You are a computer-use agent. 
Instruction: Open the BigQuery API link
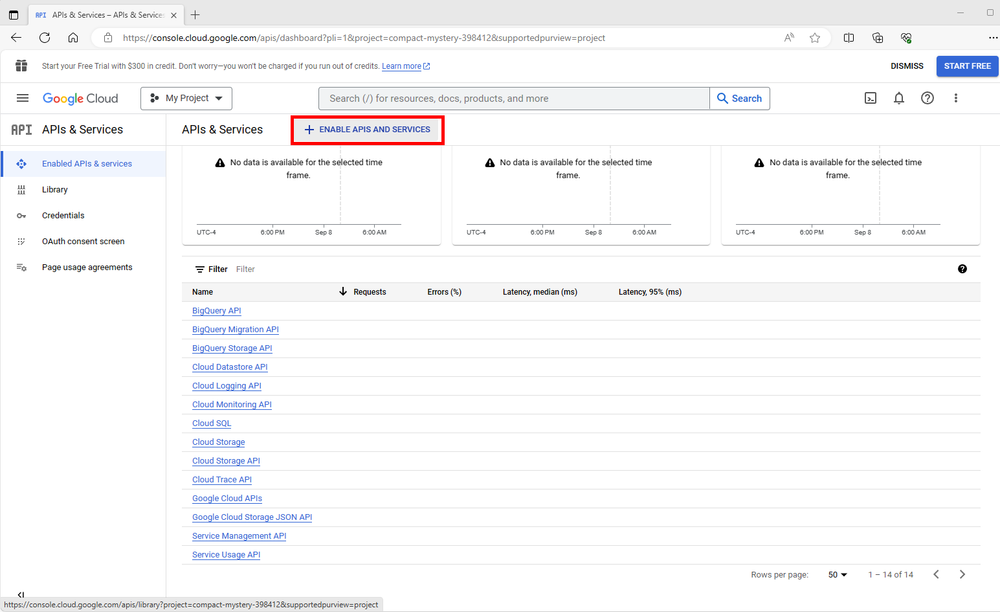[x=217, y=310]
